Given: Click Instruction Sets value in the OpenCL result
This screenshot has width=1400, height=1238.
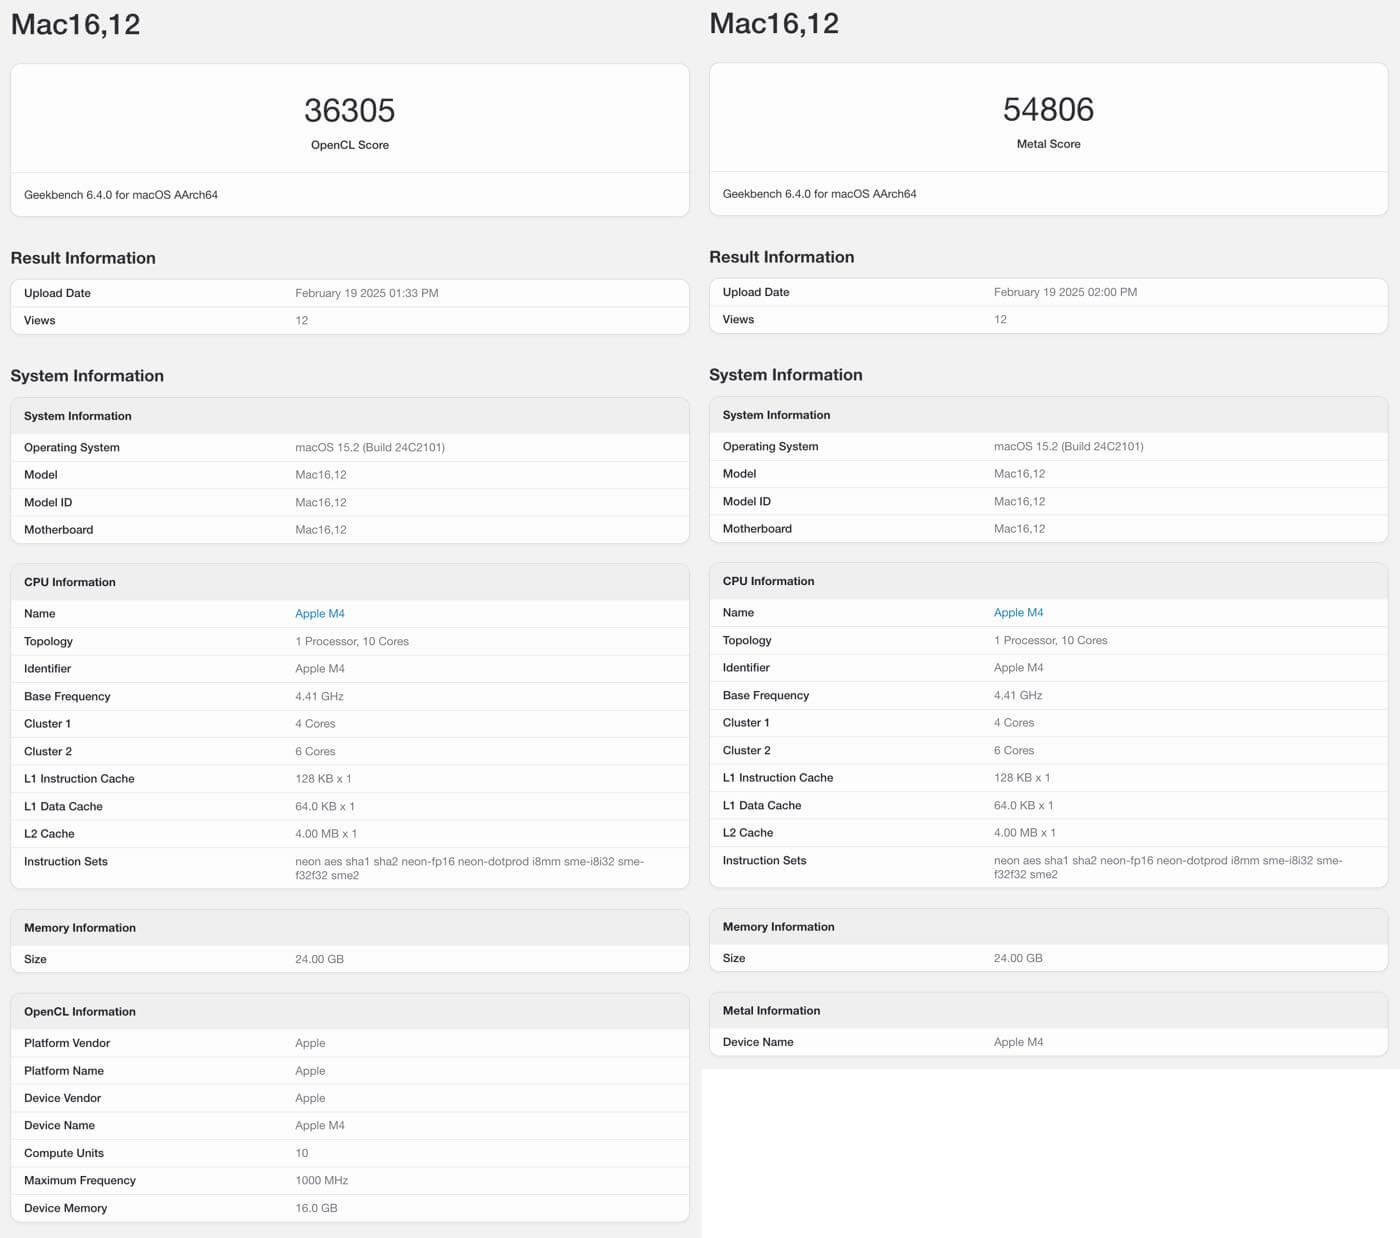Looking at the screenshot, I should pos(469,869).
